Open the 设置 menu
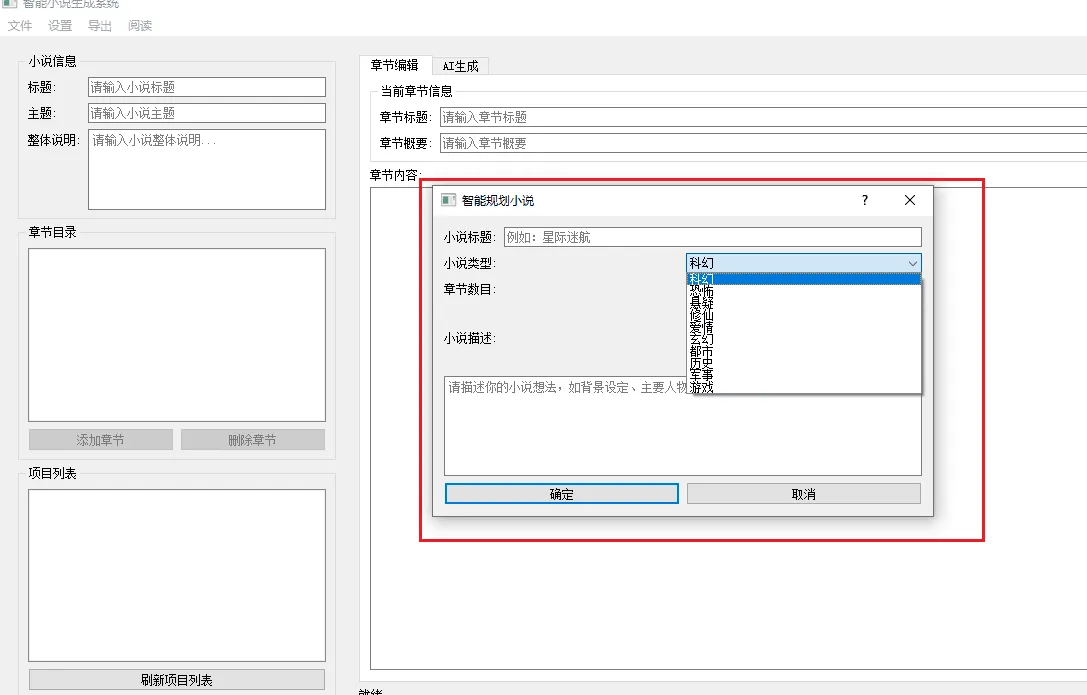Image resolution: width=1087 pixels, height=695 pixels. [60, 25]
